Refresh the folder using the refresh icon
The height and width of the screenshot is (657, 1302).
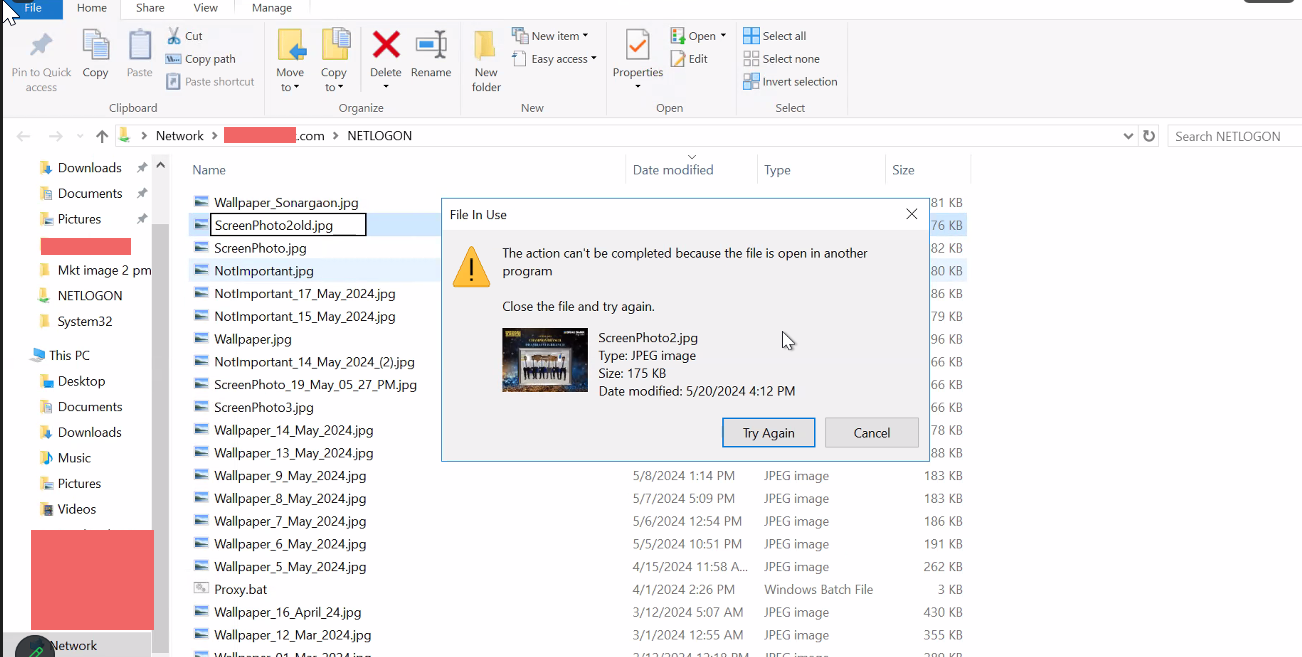pyautogui.click(x=1150, y=135)
